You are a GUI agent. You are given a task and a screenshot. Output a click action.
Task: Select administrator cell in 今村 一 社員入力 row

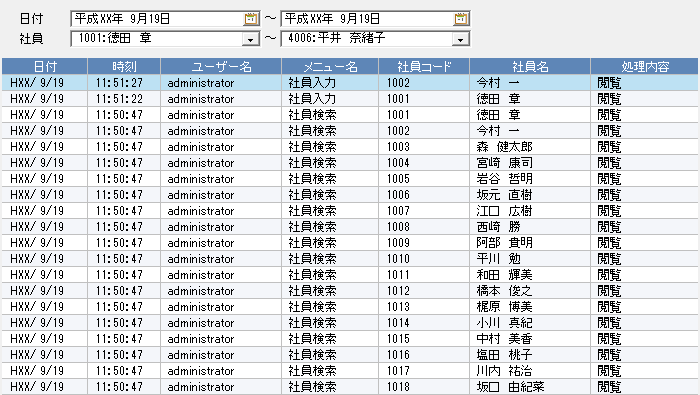pos(221,83)
